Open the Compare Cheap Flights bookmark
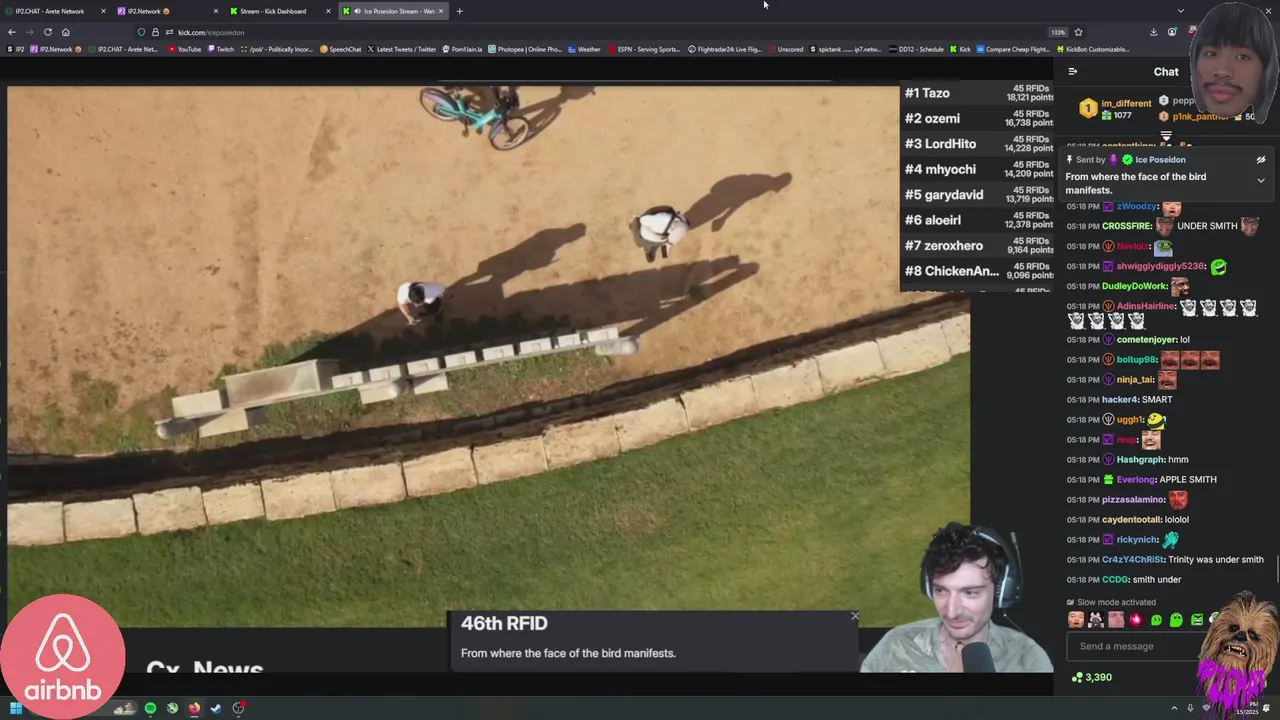Image resolution: width=1280 pixels, height=720 pixels. [1015, 49]
